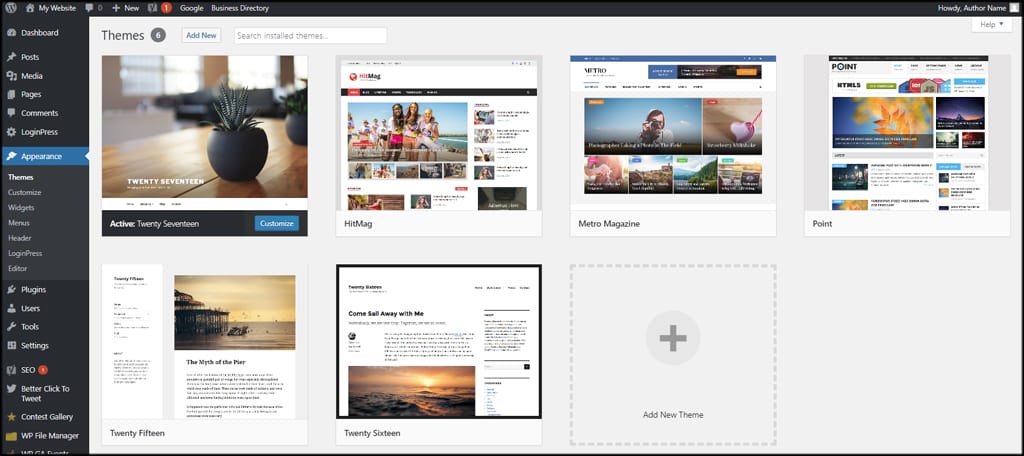This screenshot has height=456, width=1024.
Task: Go to Menus submenu
Action: [19, 223]
